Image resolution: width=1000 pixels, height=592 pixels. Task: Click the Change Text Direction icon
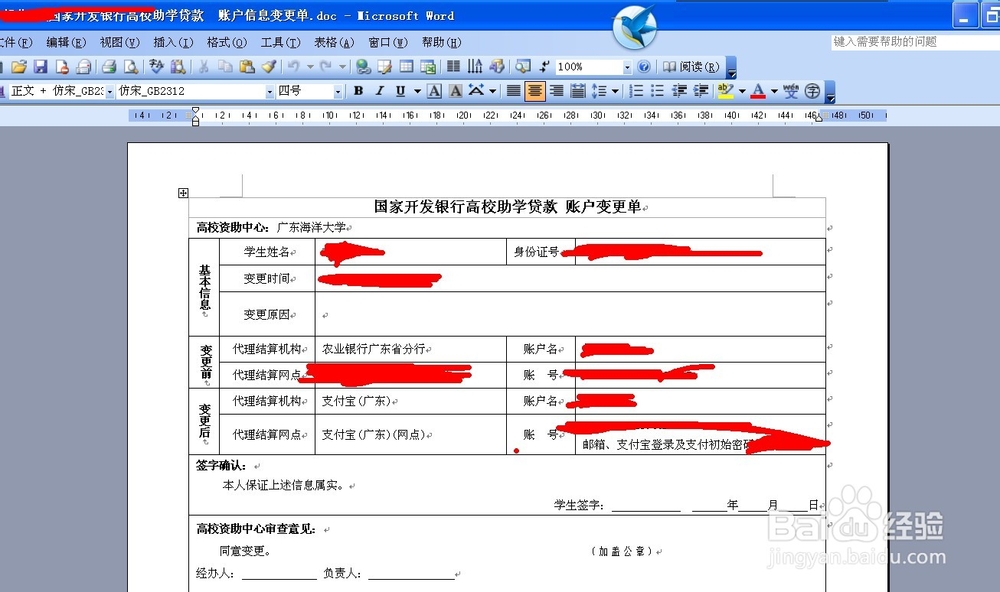tap(475, 66)
